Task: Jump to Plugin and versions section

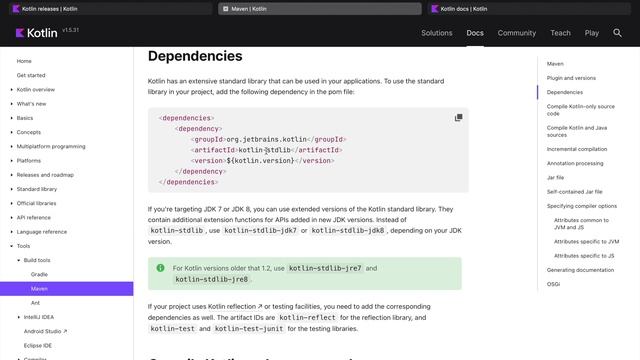Action: click(571, 78)
